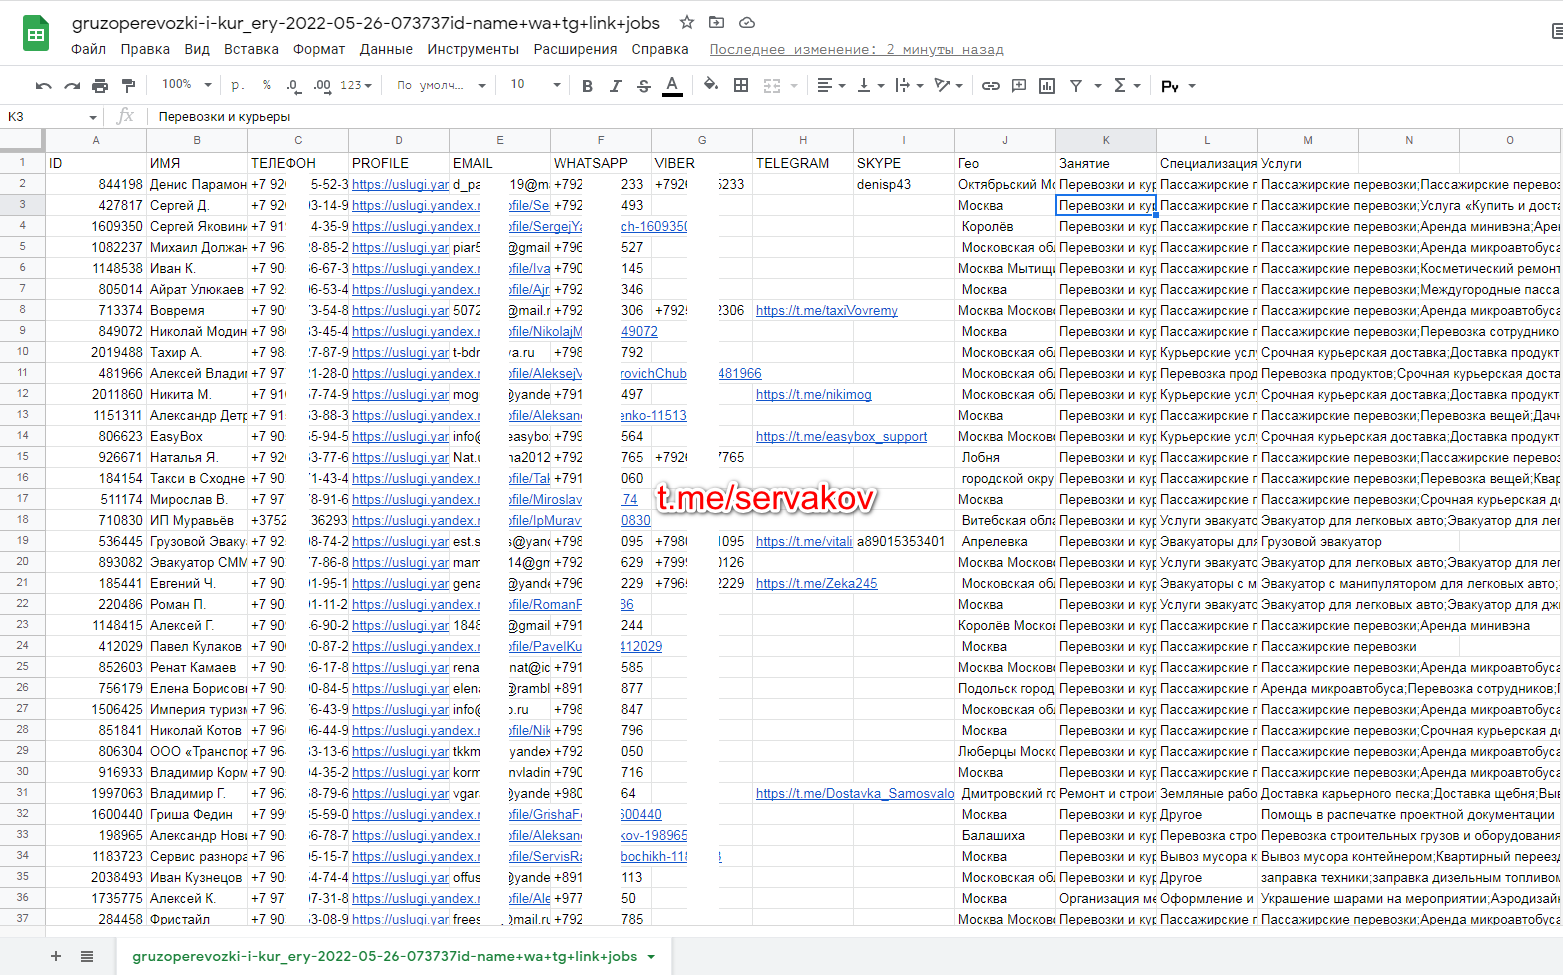Toggle strikethrough formatting
1563x975 pixels.
tap(643, 86)
